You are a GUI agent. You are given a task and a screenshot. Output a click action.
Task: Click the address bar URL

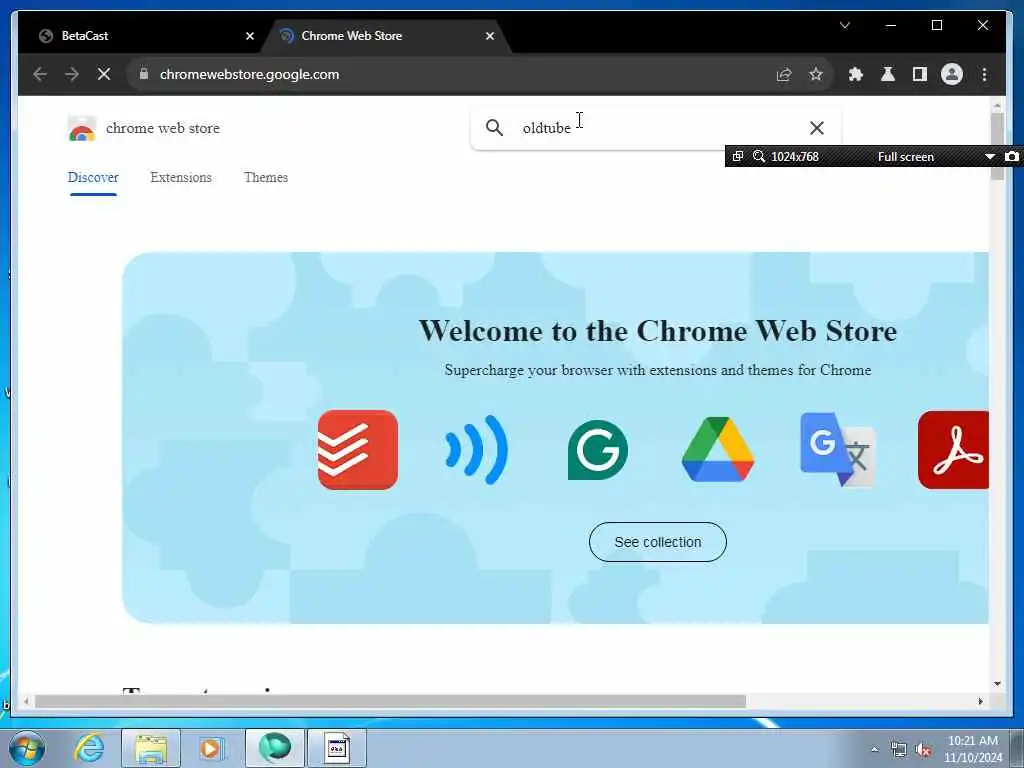[249, 74]
